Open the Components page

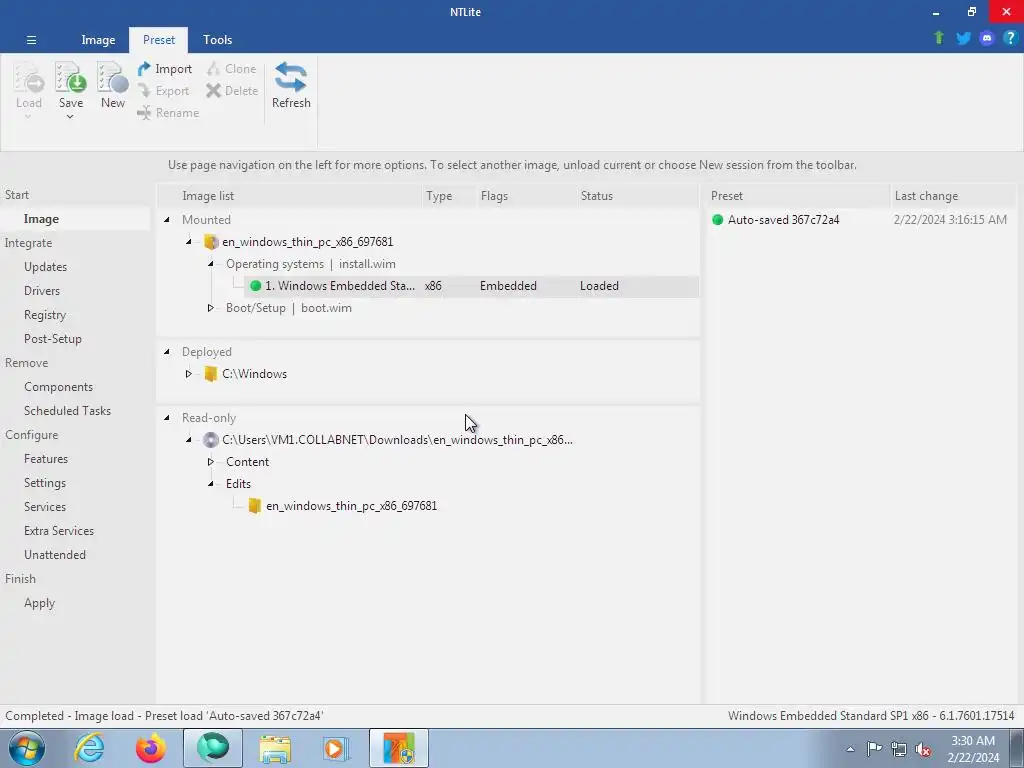[x=58, y=387]
